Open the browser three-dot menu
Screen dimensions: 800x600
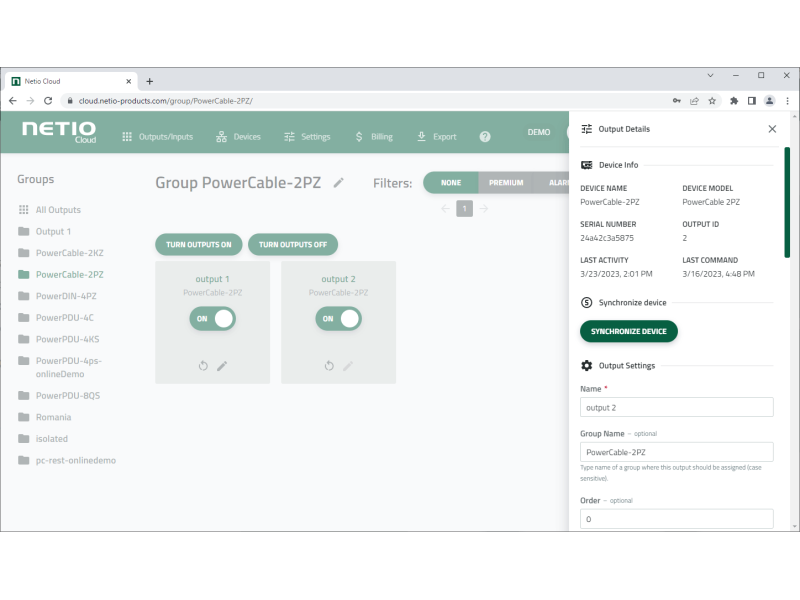787,101
